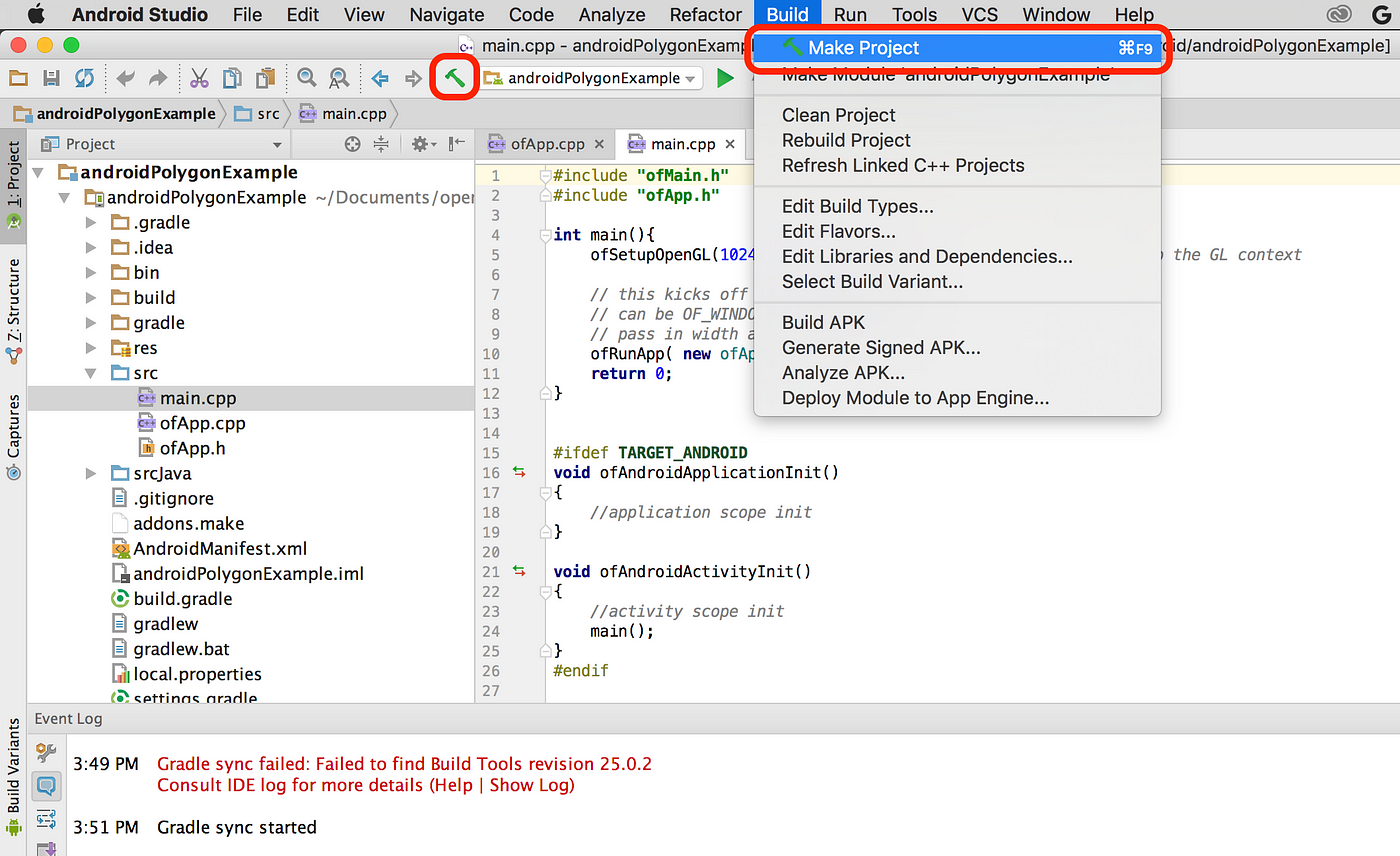The image size is (1400, 856).
Task: Expand the .gradle folder arrow
Action: pyautogui.click(x=91, y=222)
